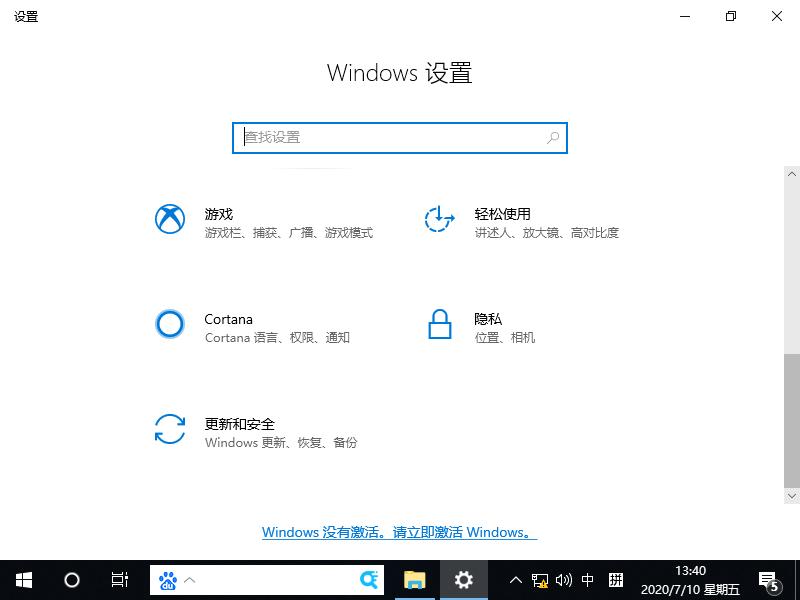Expand hidden tray icons with the up arrow

(x=515, y=580)
